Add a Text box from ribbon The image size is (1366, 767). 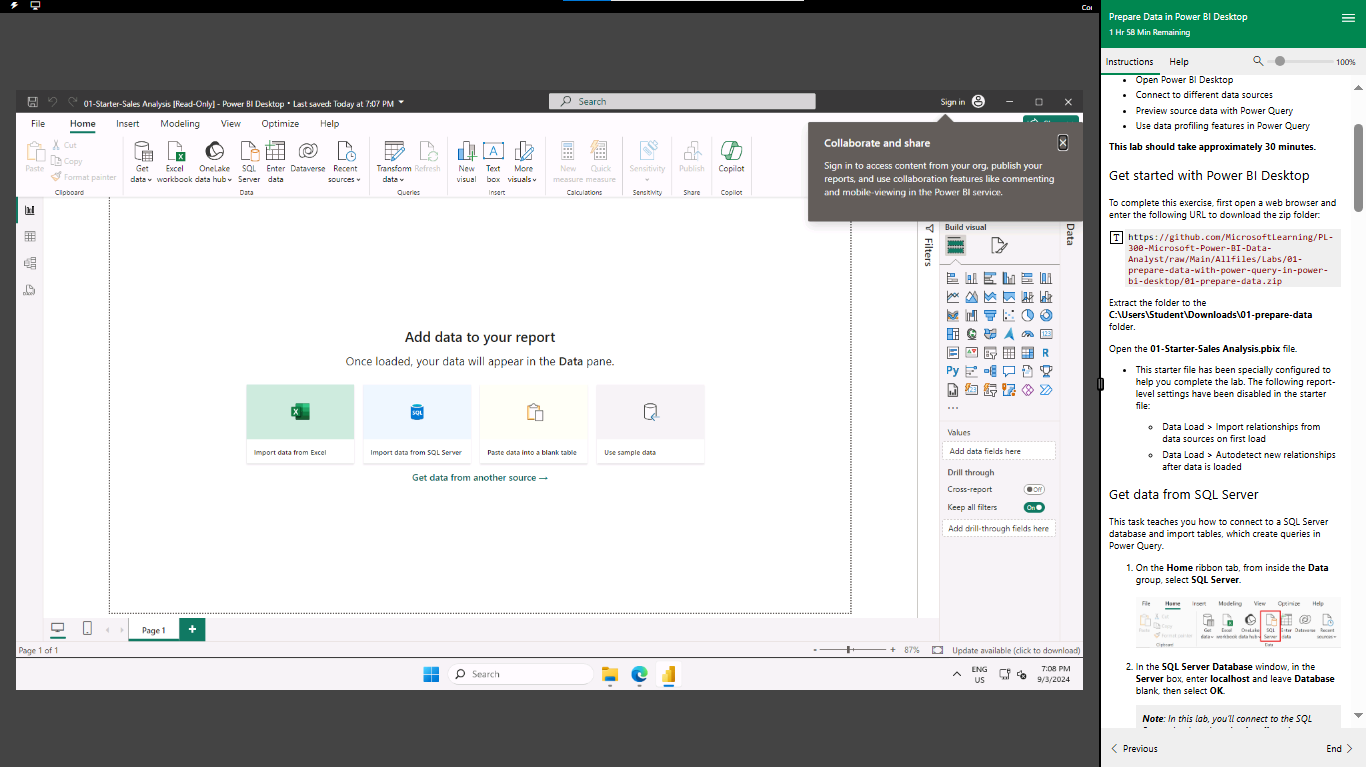[493, 160]
